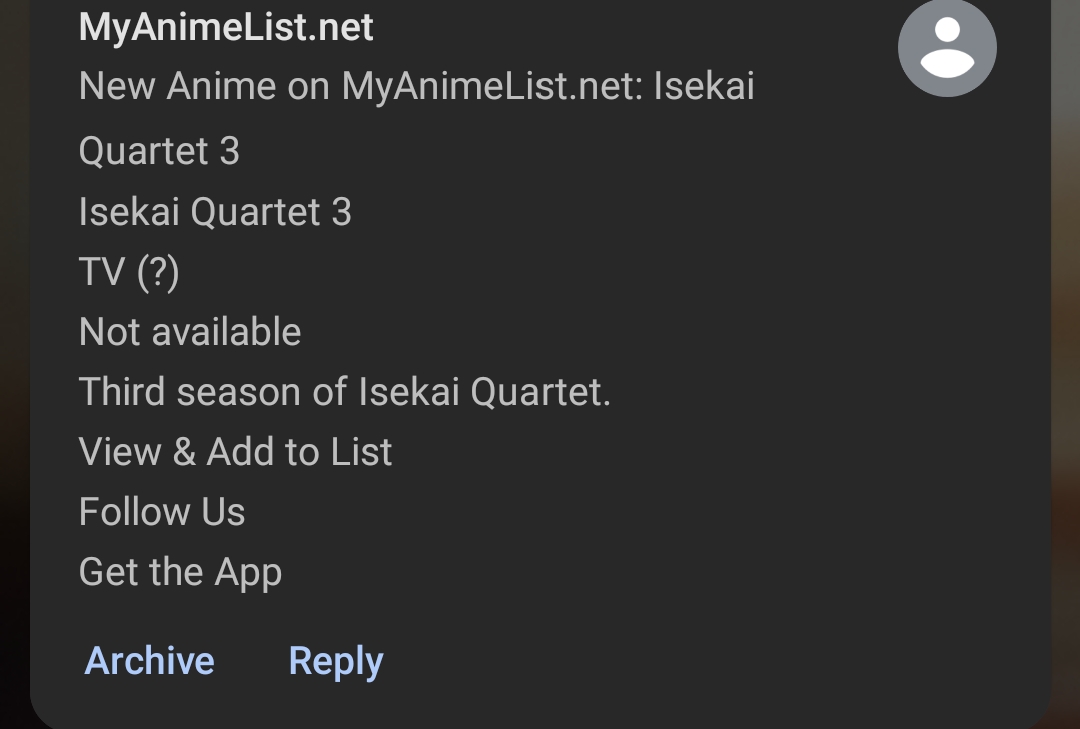Screen dimensions: 1080x729
Task: Tap "Third season of Isekai Quartet." description
Action: click(x=344, y=392)
